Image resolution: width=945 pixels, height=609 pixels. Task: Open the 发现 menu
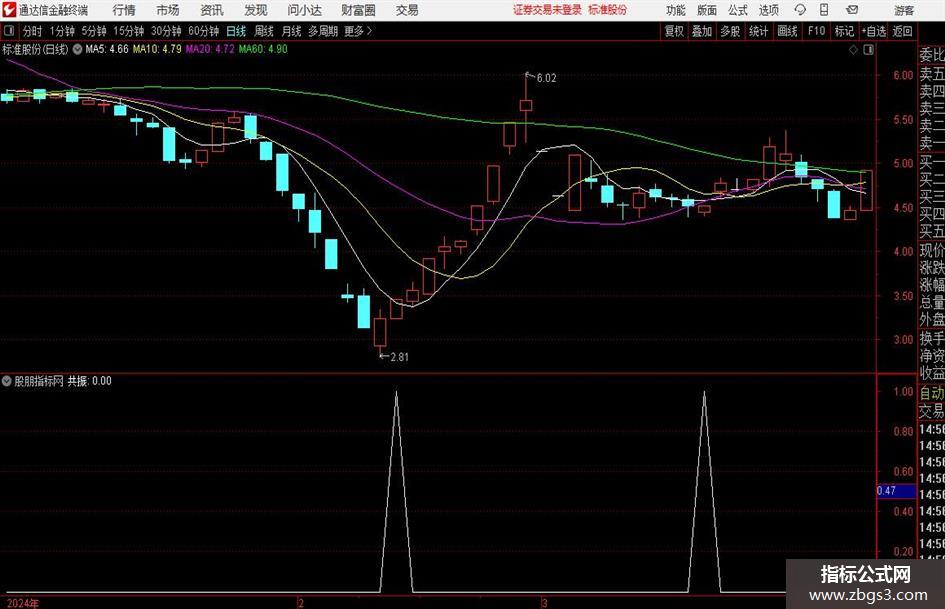[256, 10]
